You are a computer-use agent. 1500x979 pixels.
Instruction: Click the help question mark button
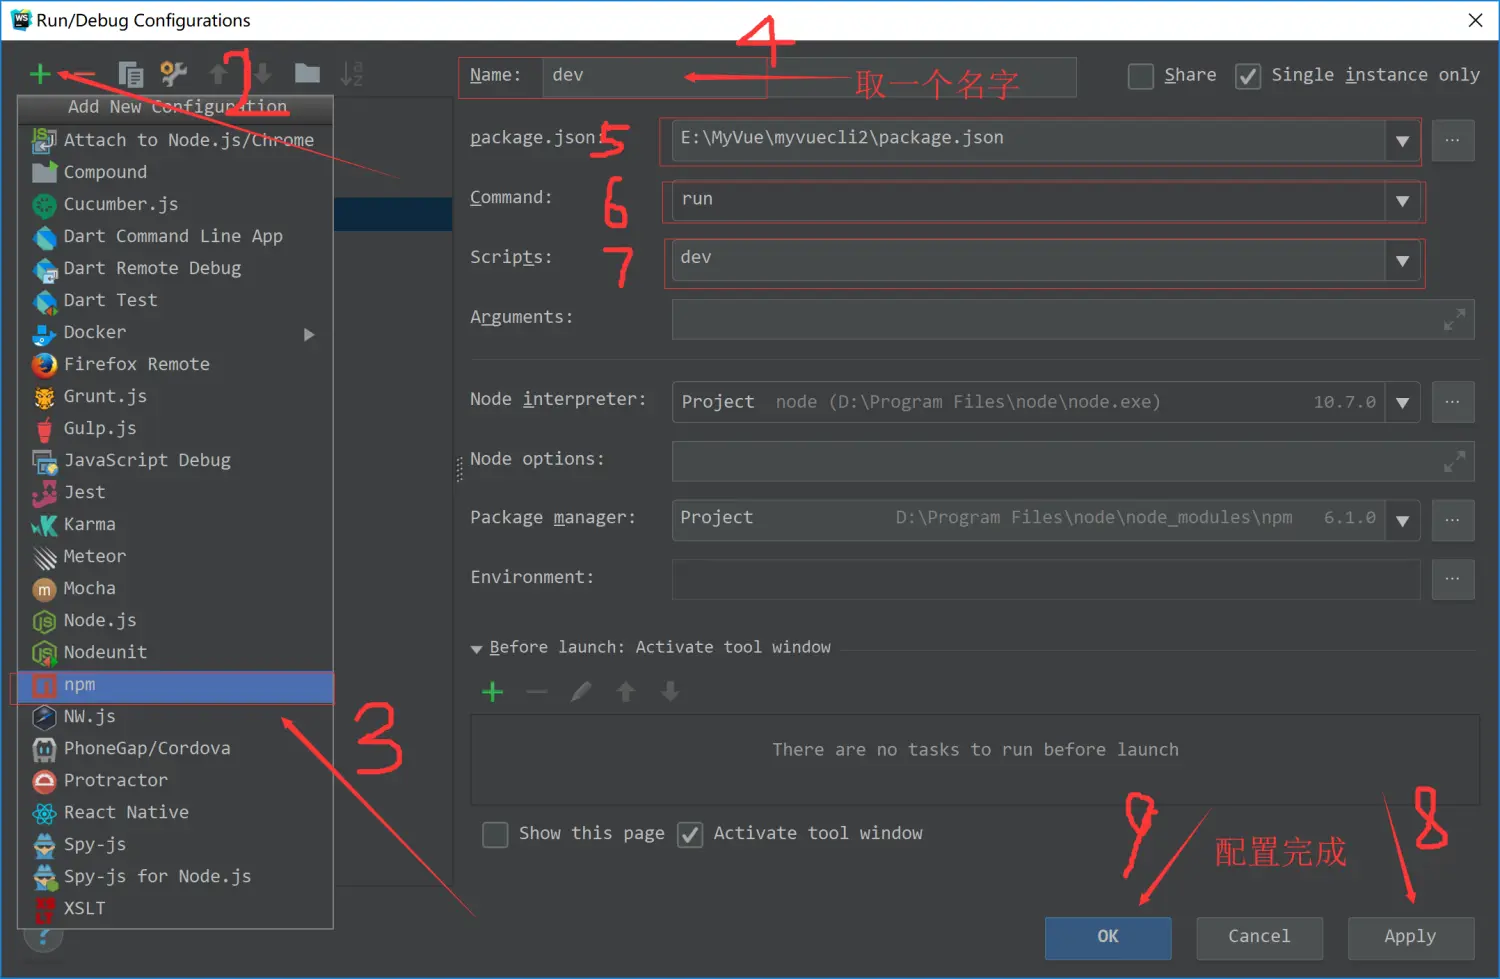tap(43, 937)
